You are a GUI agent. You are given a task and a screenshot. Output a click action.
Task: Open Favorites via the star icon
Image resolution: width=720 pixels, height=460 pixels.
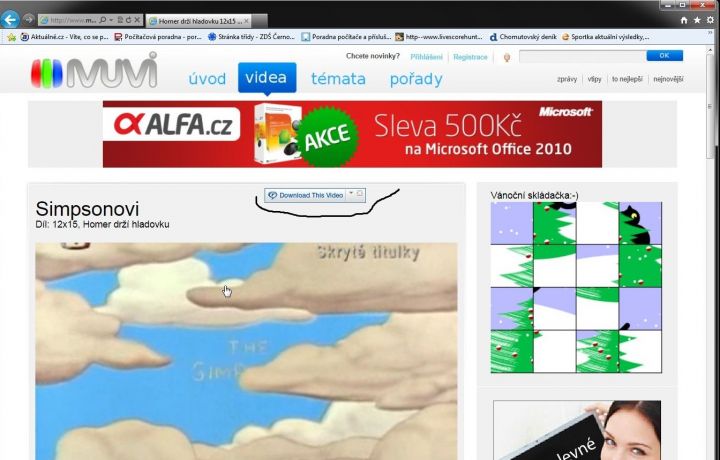coord(697,20)
